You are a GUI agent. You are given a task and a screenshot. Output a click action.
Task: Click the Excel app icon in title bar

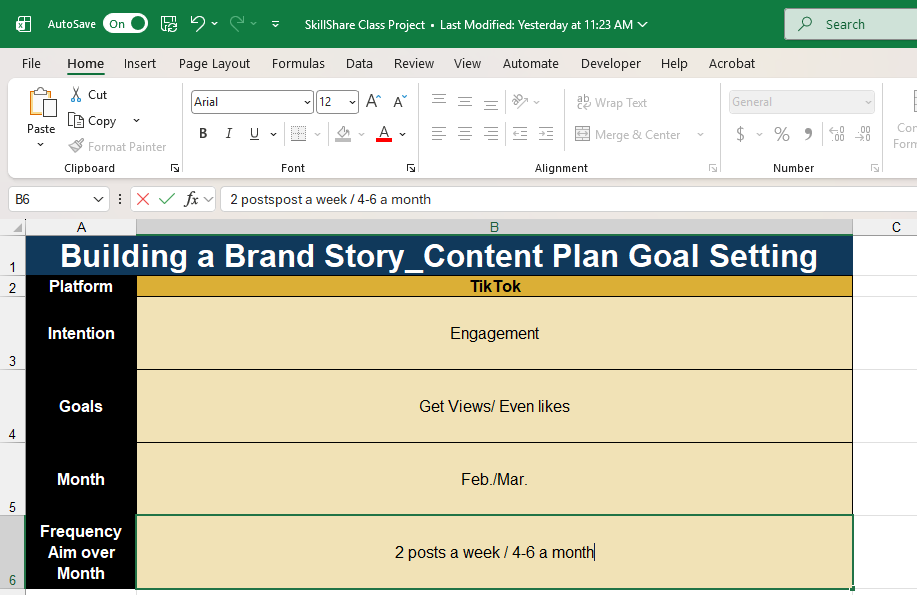point(23,24)
